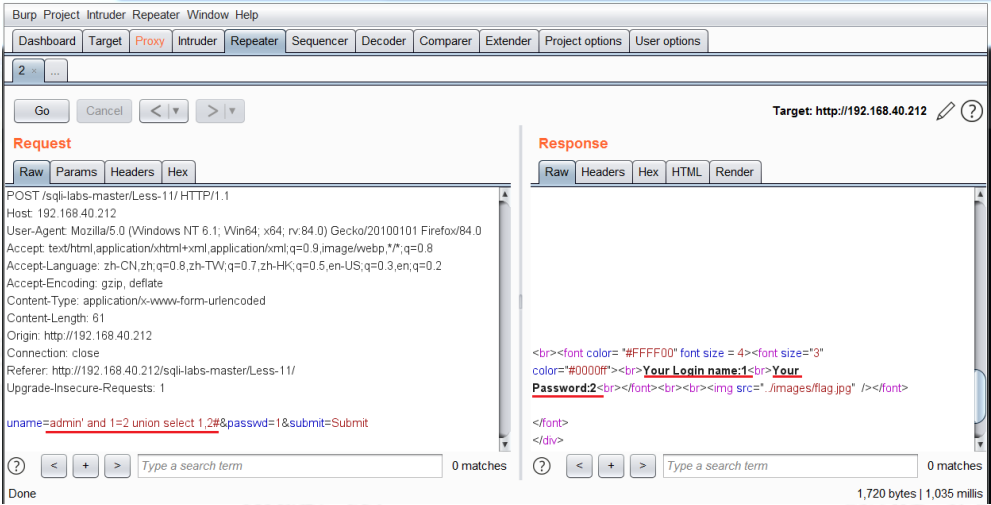Click the plus button in request search
Viewport: 991px width, 505px height.
point(85,466)
